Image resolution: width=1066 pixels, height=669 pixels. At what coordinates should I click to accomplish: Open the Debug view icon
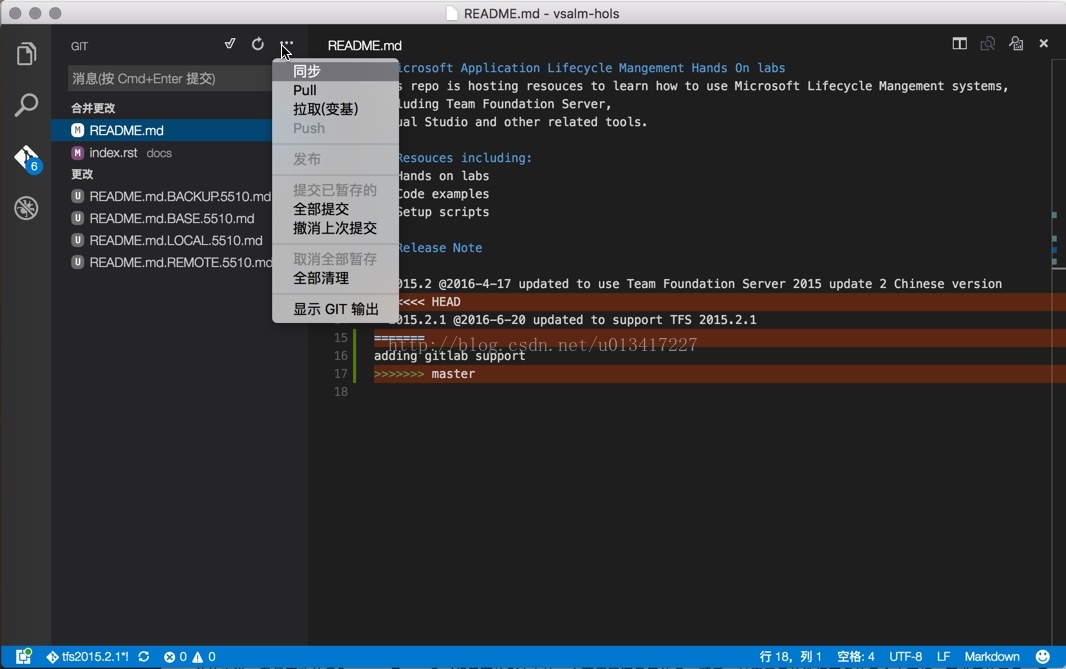(26, 208)
